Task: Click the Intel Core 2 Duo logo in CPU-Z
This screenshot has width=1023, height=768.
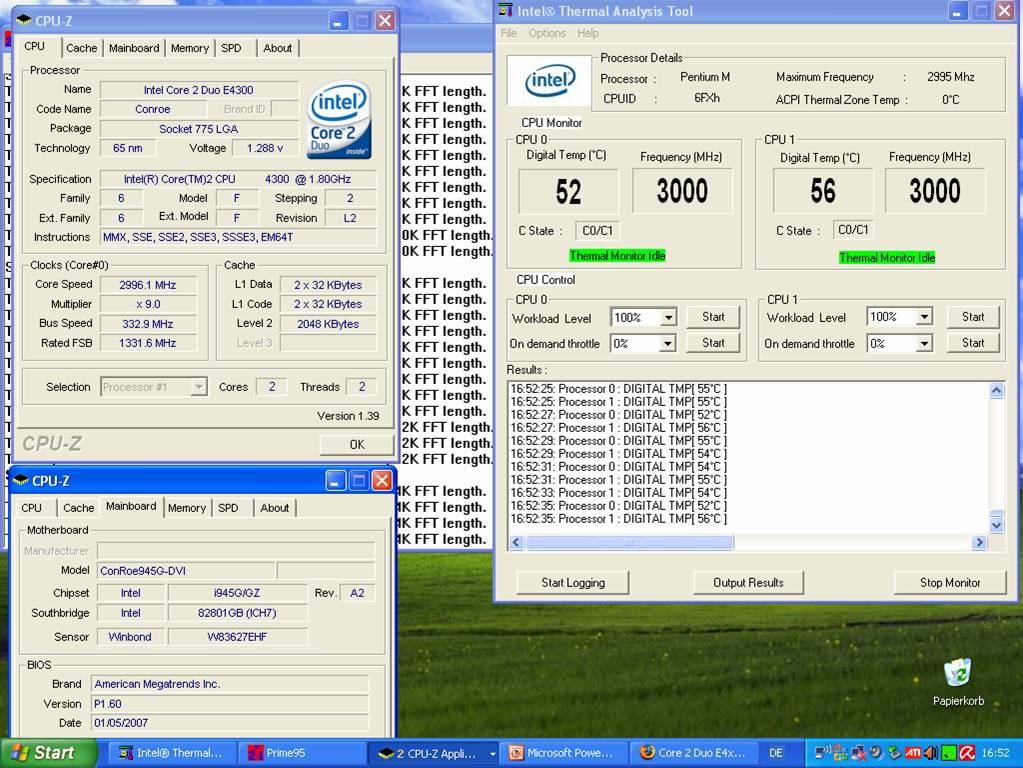Action: [339, 119]
